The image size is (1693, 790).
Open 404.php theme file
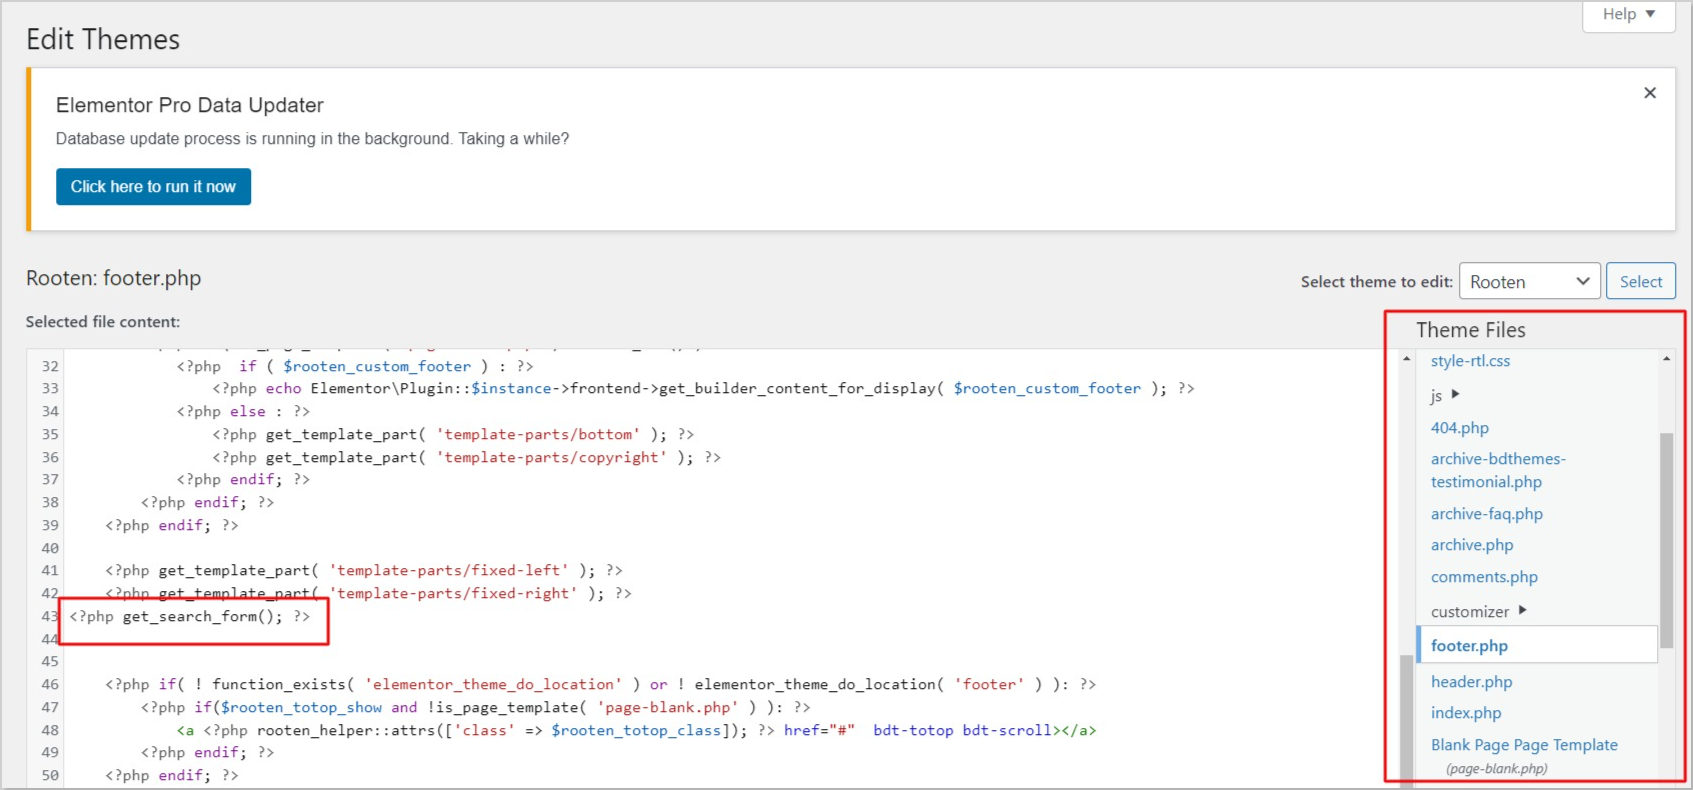(1460, 428)
